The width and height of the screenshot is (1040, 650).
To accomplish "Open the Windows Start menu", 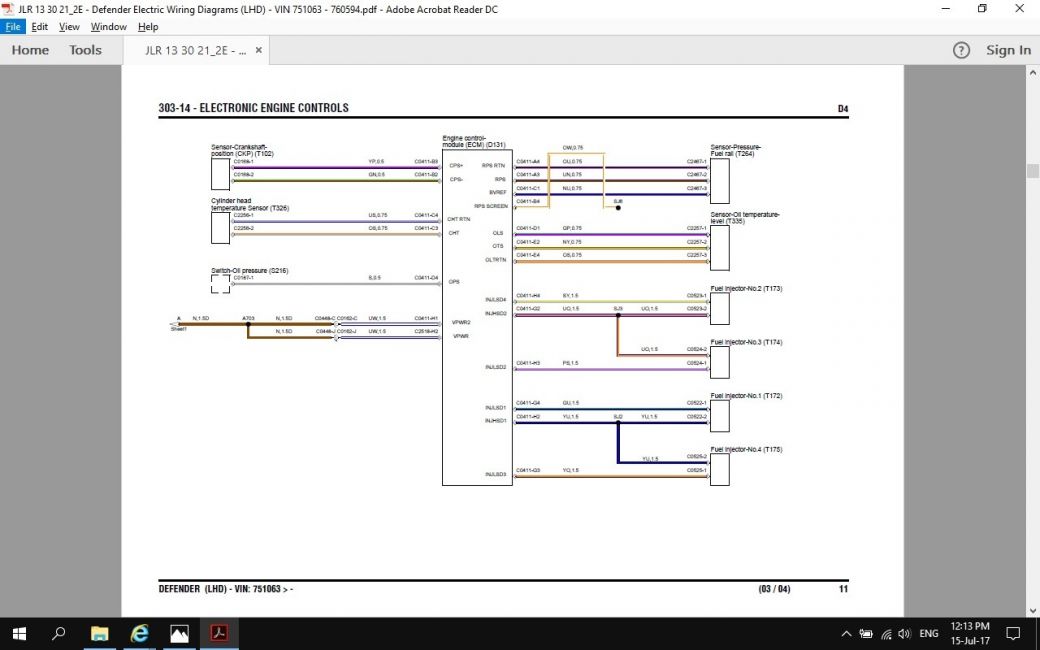I will (x=19, y=633).
